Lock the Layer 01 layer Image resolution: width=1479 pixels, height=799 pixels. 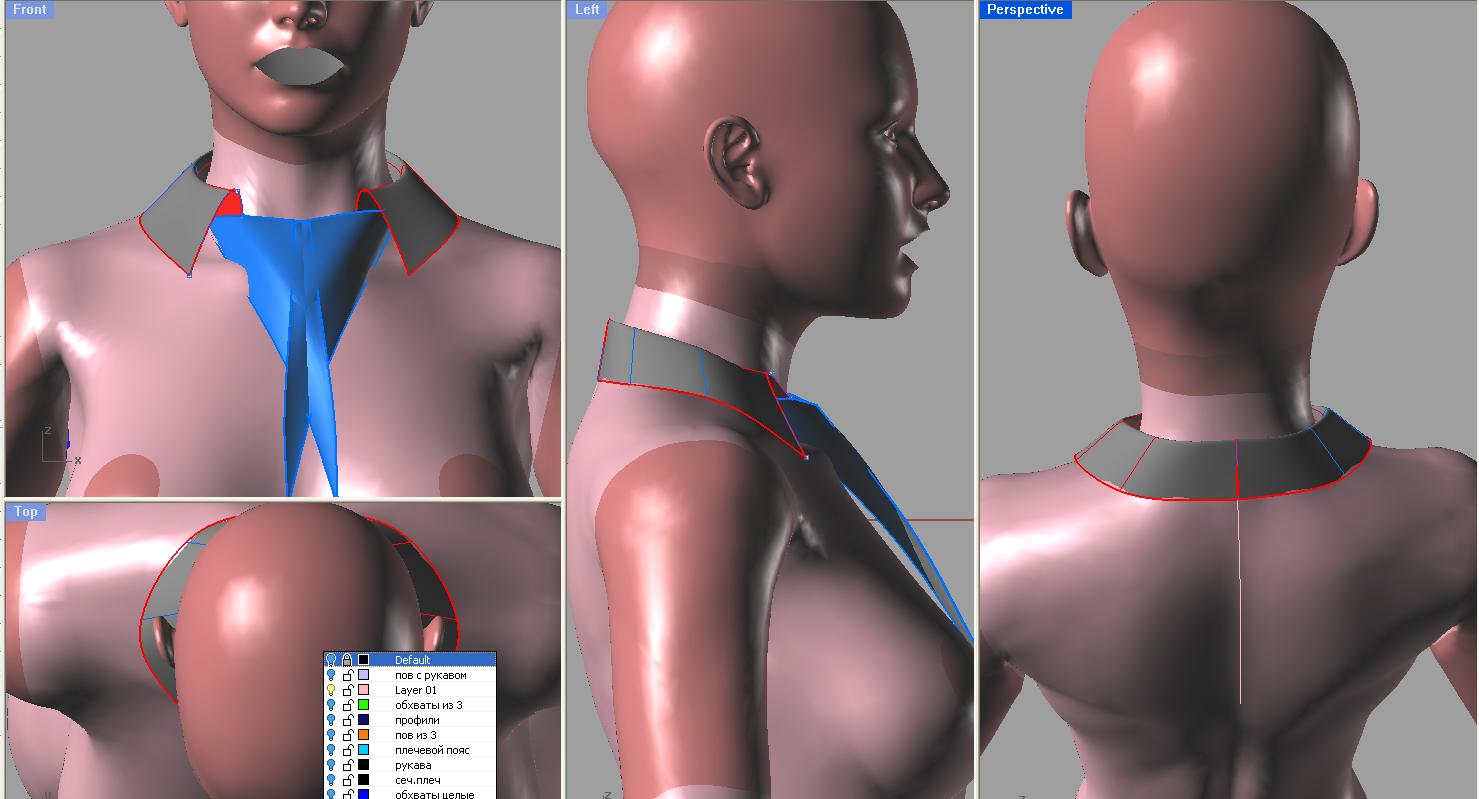(347, 690)
